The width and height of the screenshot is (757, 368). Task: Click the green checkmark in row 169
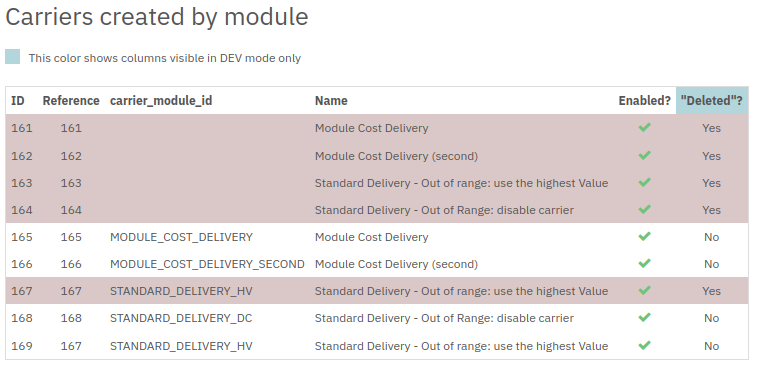pyautogui.click(x=644, y=346)
